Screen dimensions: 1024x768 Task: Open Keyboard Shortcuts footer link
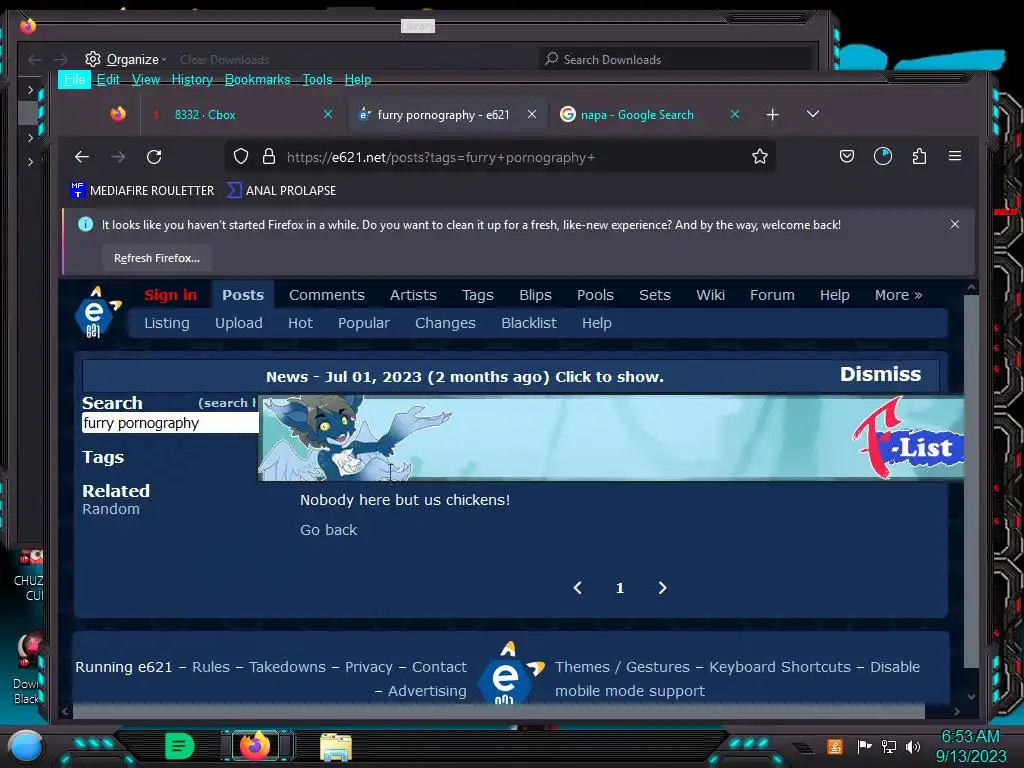click(780, 667)
